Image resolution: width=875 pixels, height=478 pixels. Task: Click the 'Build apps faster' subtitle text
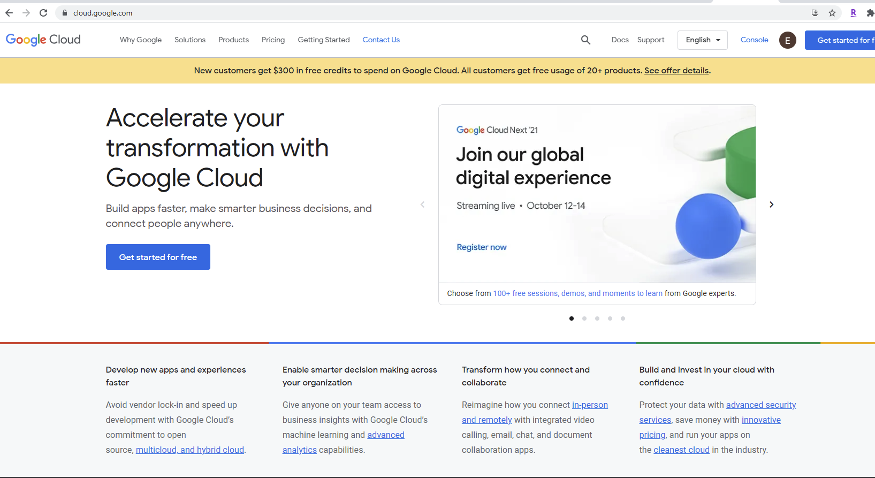[238, 216]
